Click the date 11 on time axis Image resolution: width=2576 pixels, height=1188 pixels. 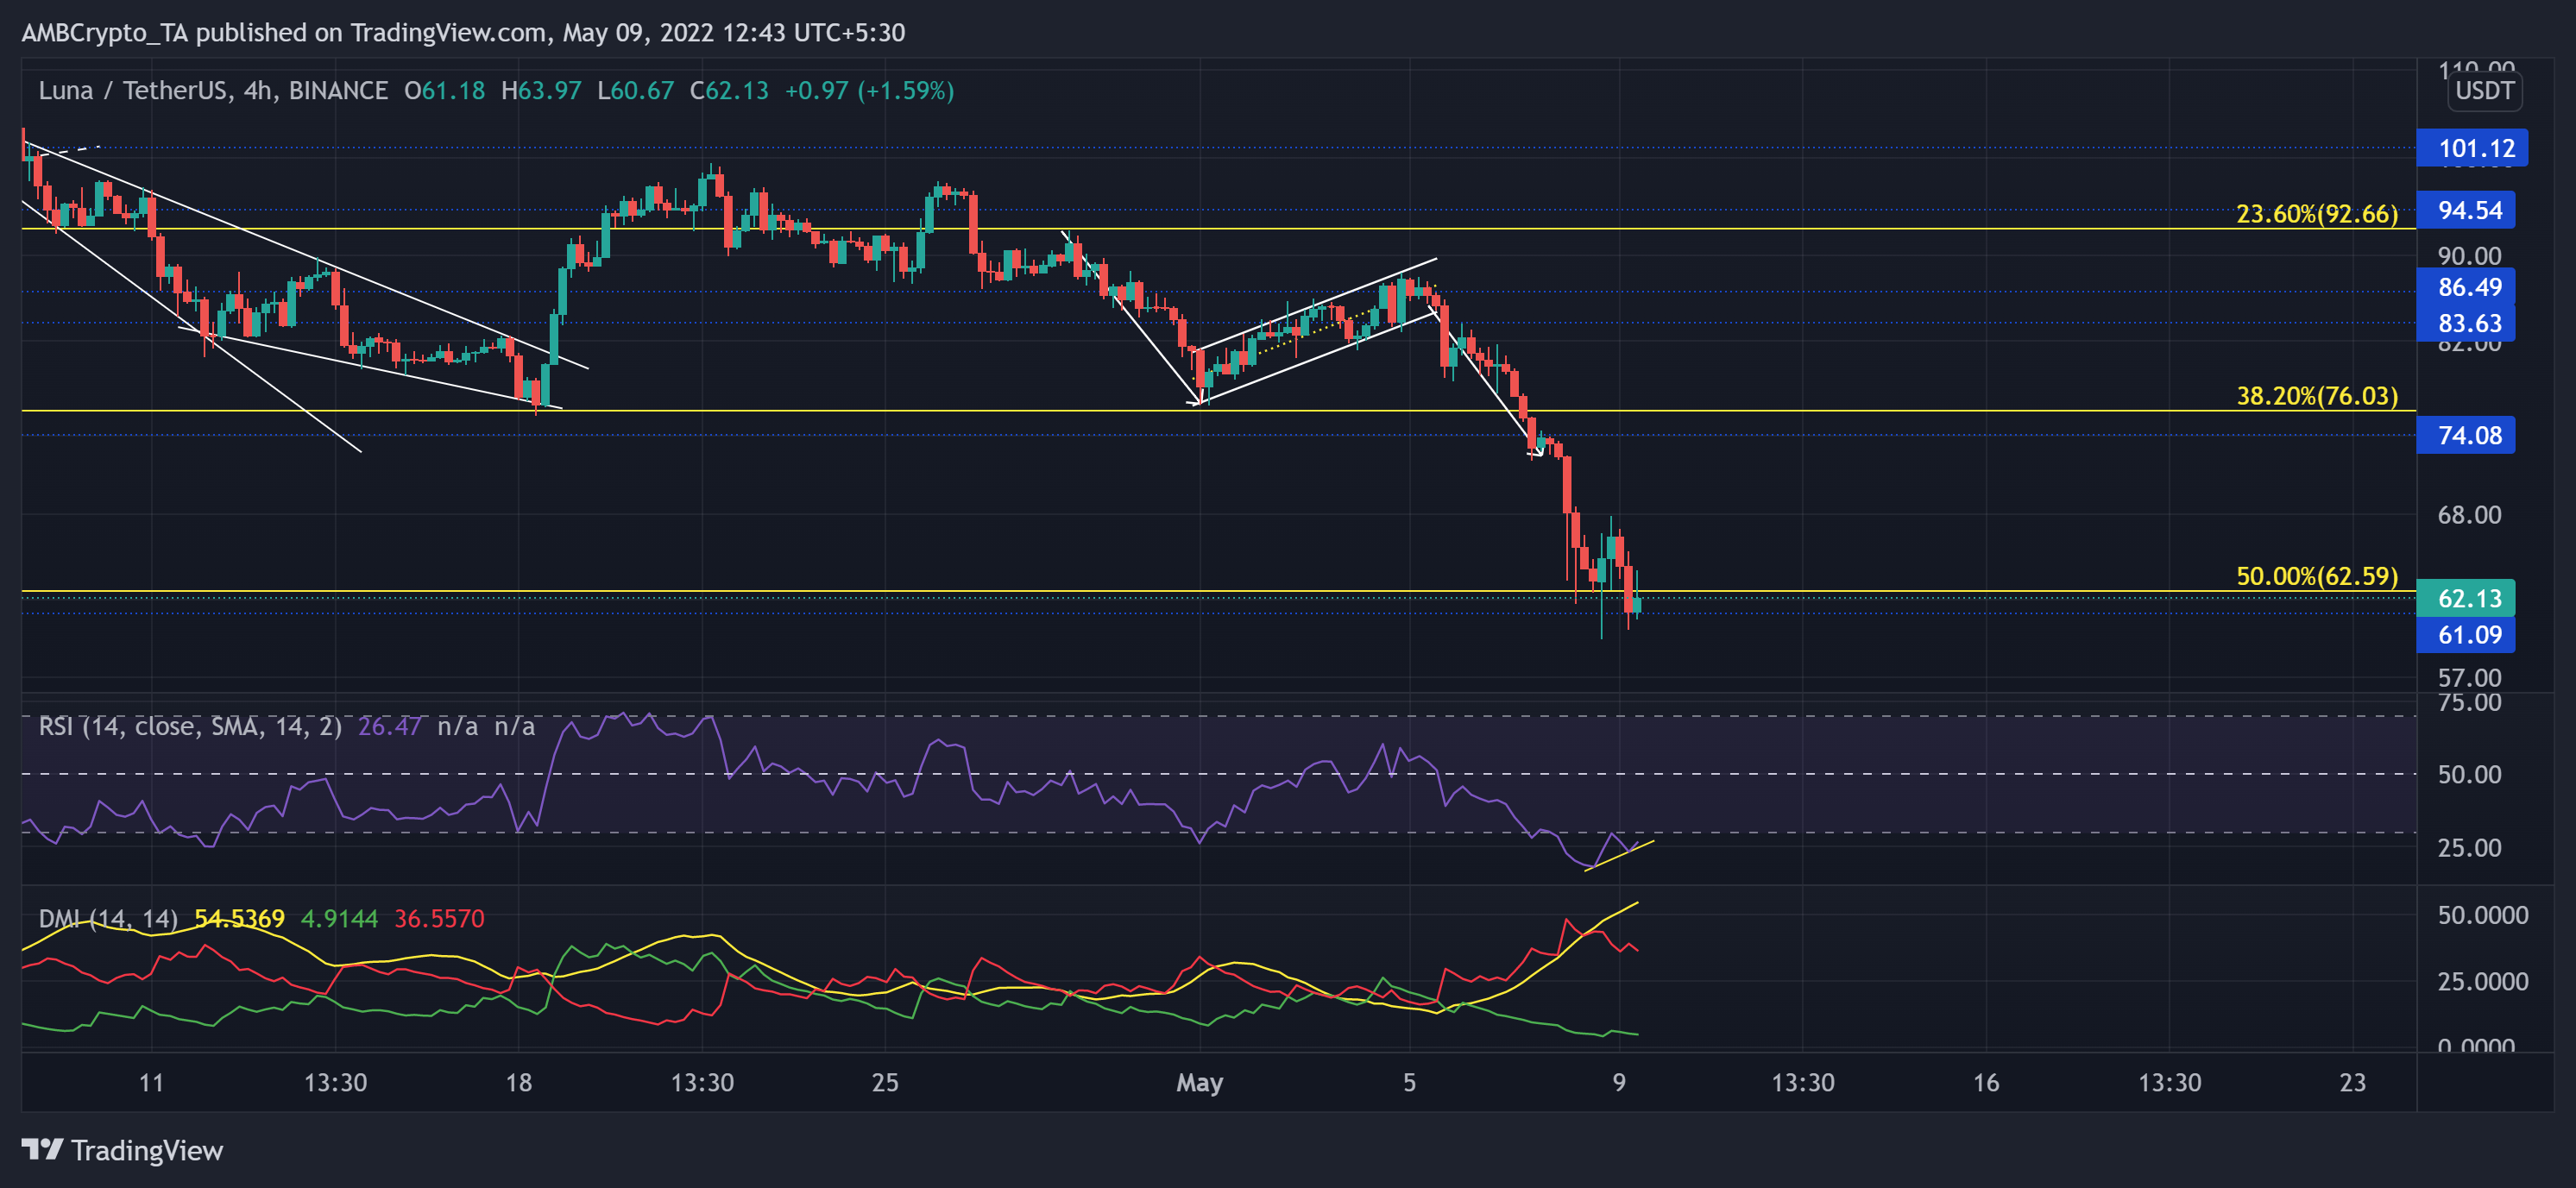click(x=151, y=1082)
